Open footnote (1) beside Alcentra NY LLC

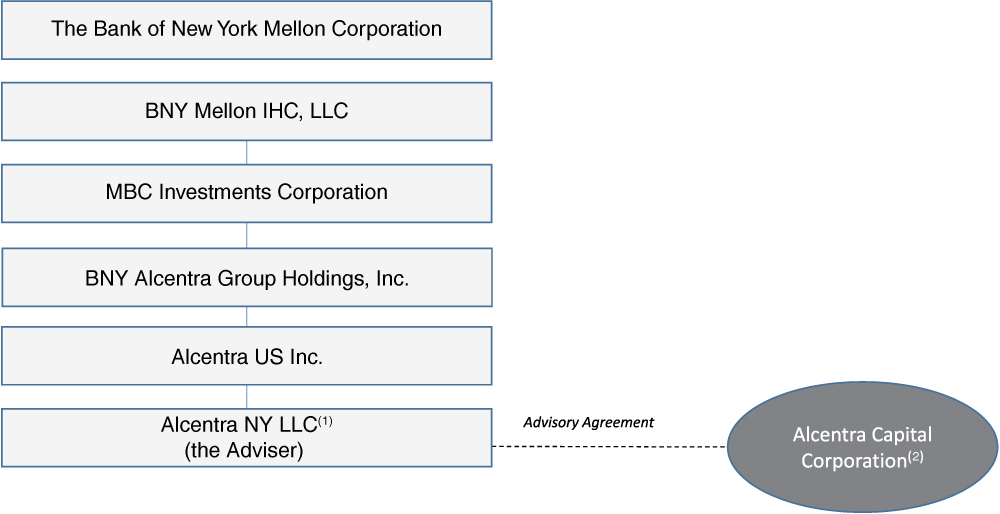tap(325, 420)
